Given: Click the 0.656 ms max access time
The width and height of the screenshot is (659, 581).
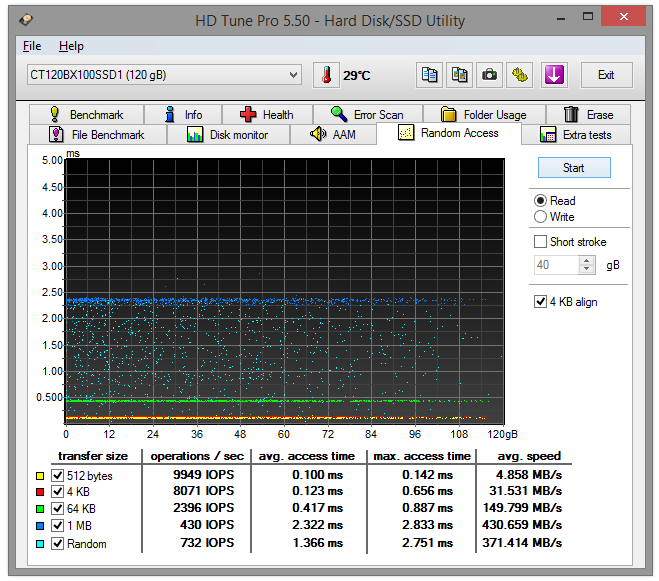Looking at the screenshot, I should 427,491.
